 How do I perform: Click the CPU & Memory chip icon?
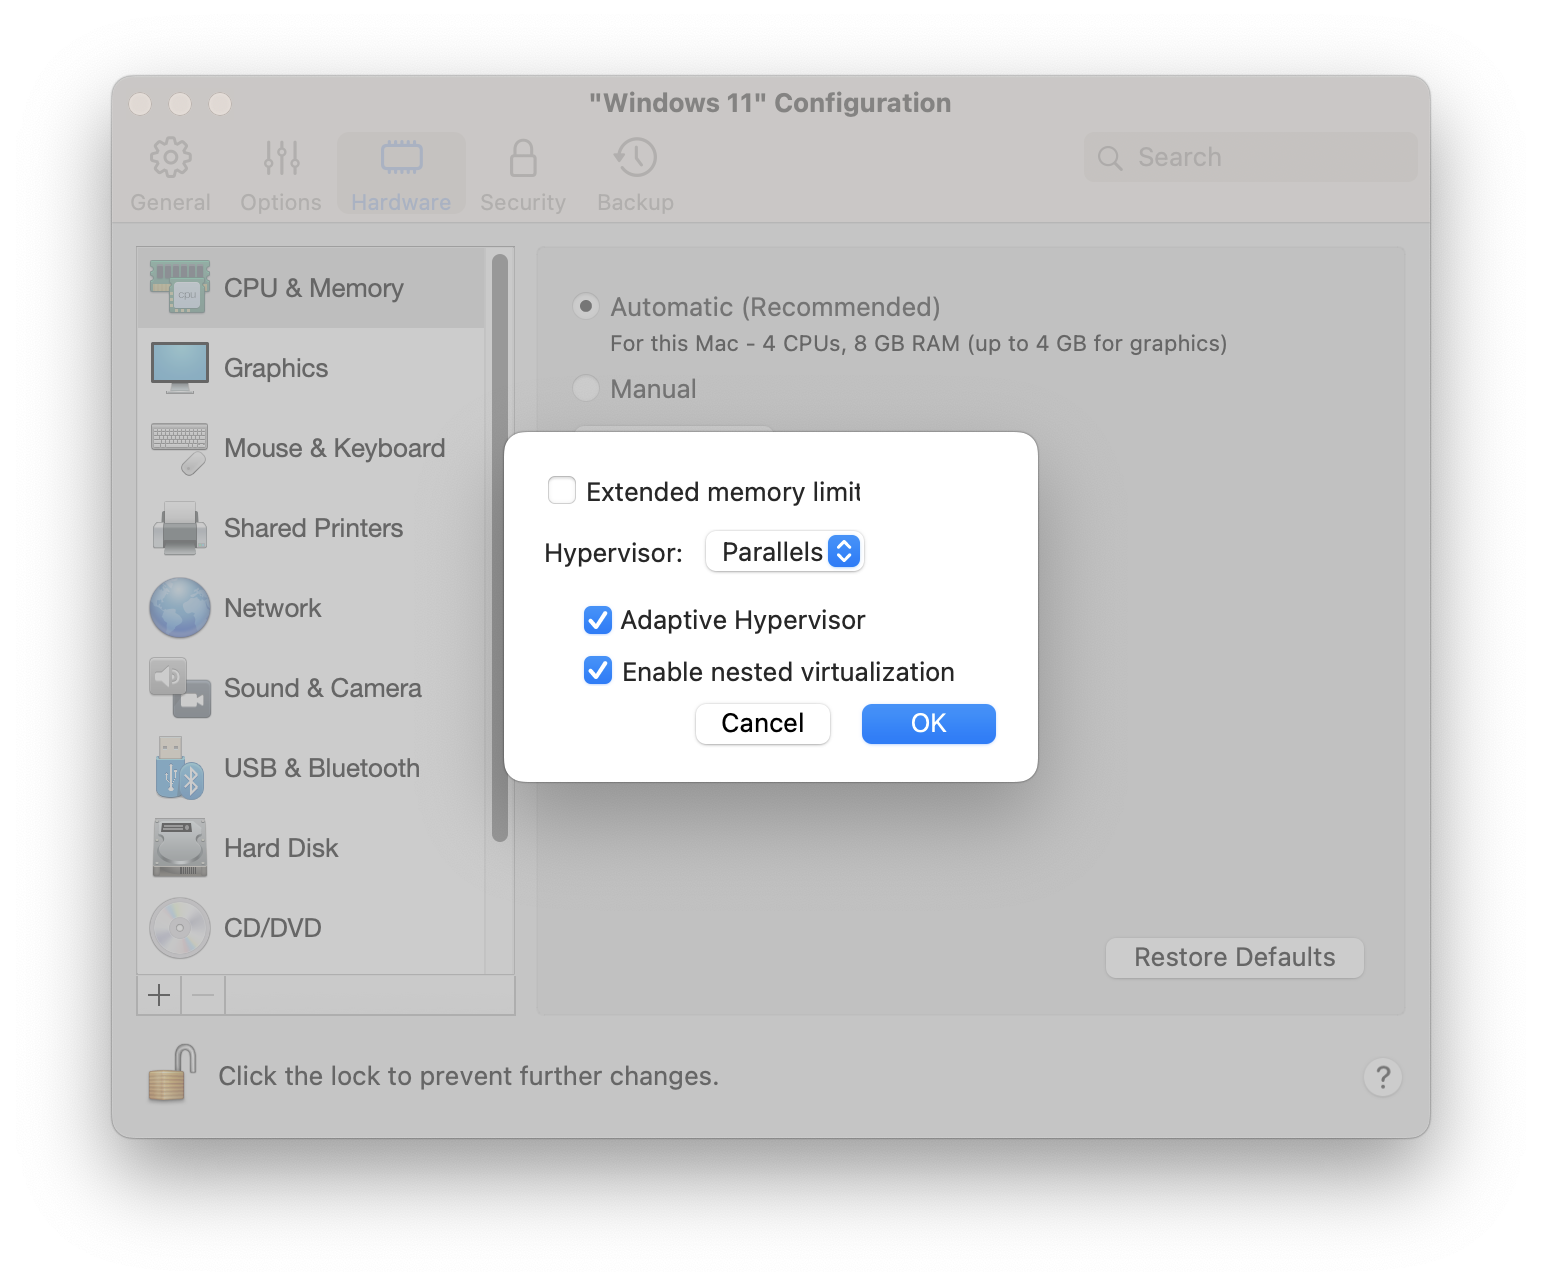click(180, 288)
